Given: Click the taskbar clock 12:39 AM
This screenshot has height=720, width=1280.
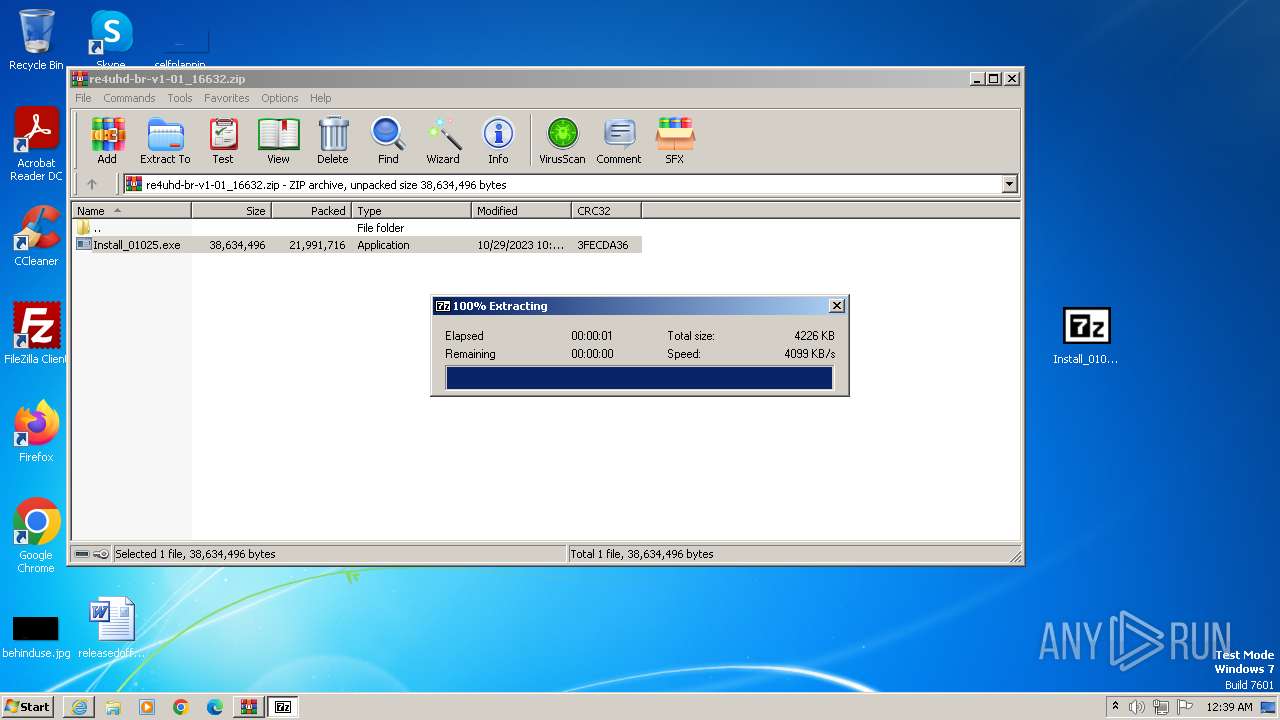Looking at the screenshot, I should click(x=1229, y=707).
